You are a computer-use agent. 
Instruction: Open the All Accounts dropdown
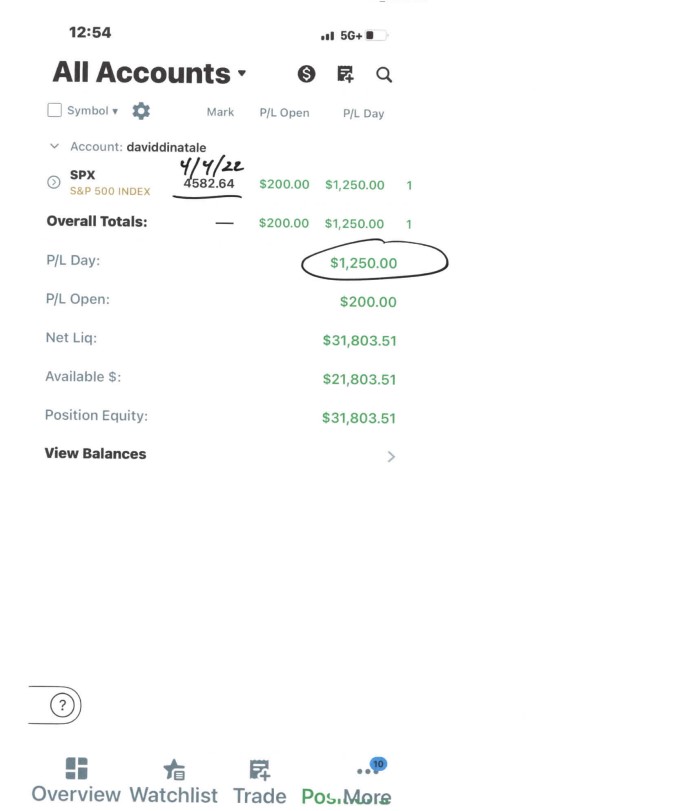149,72
